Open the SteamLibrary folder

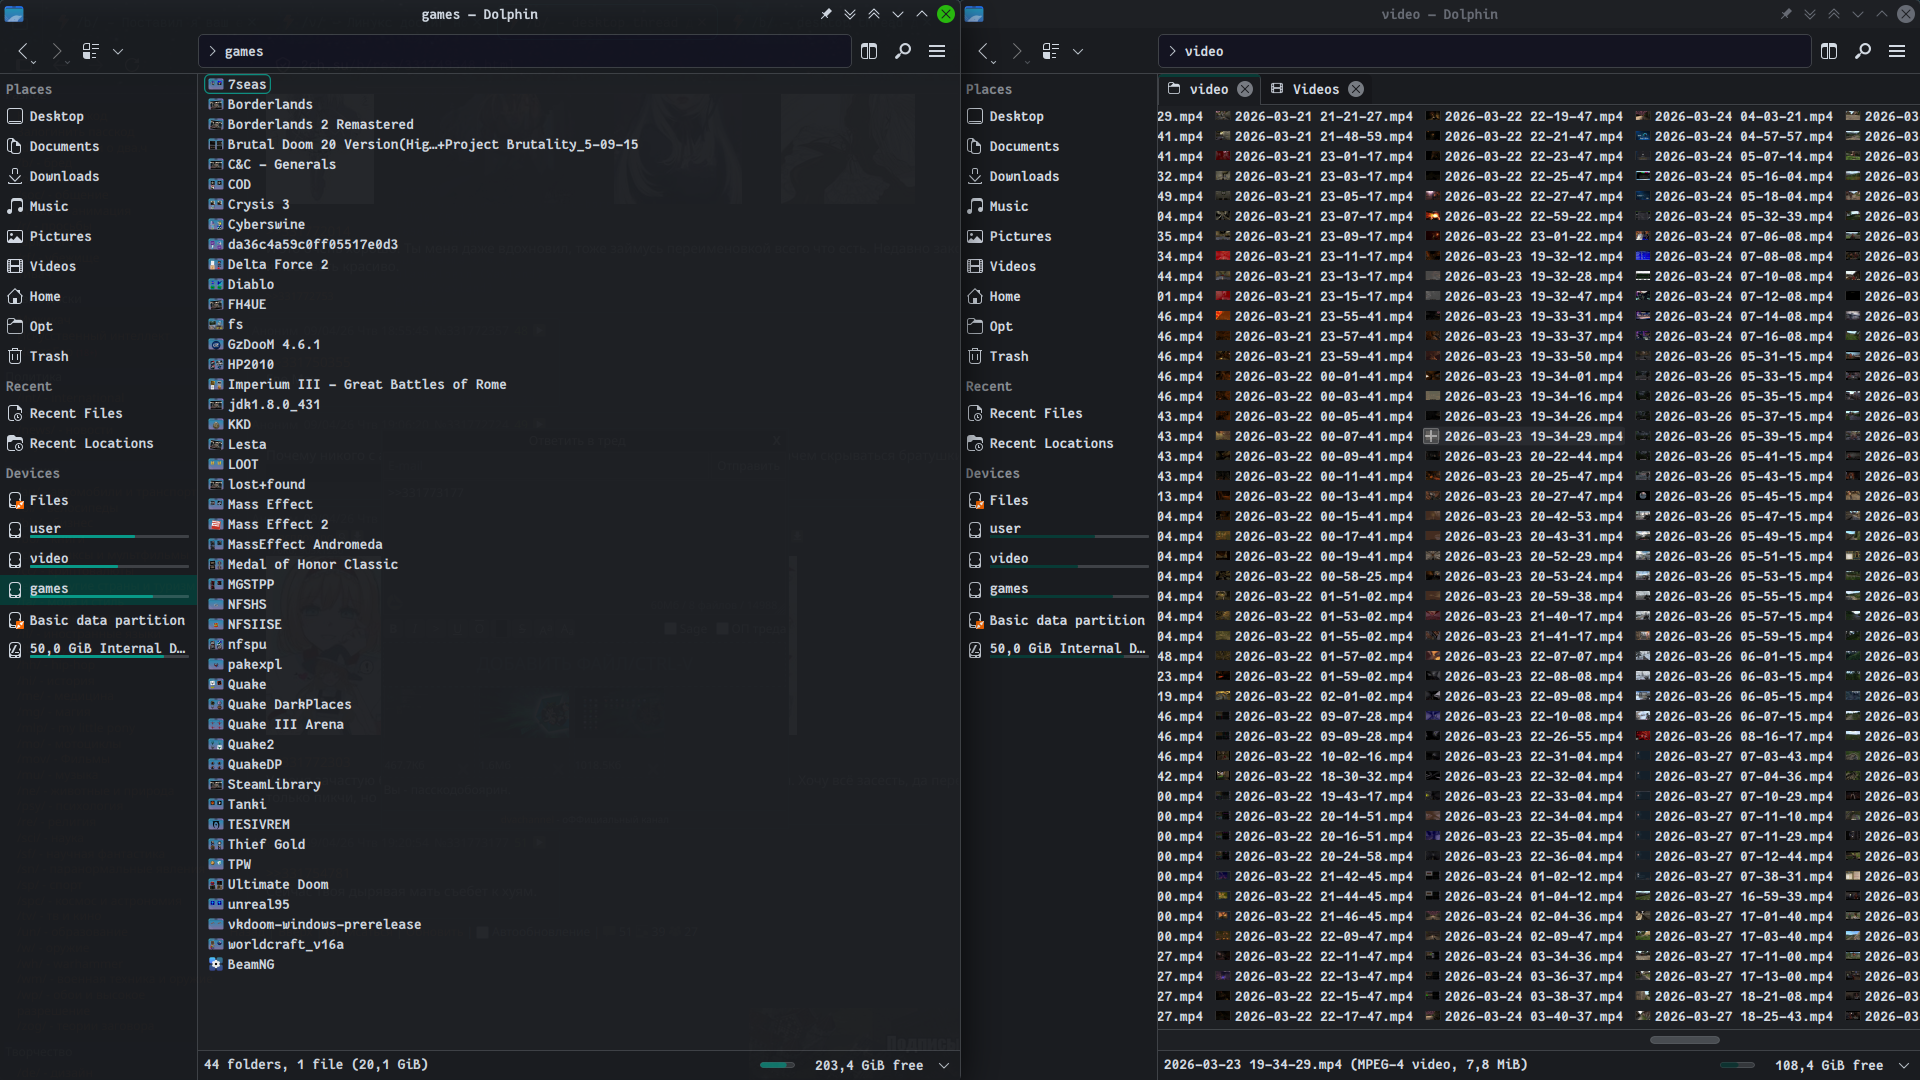(x=273, y=784)
